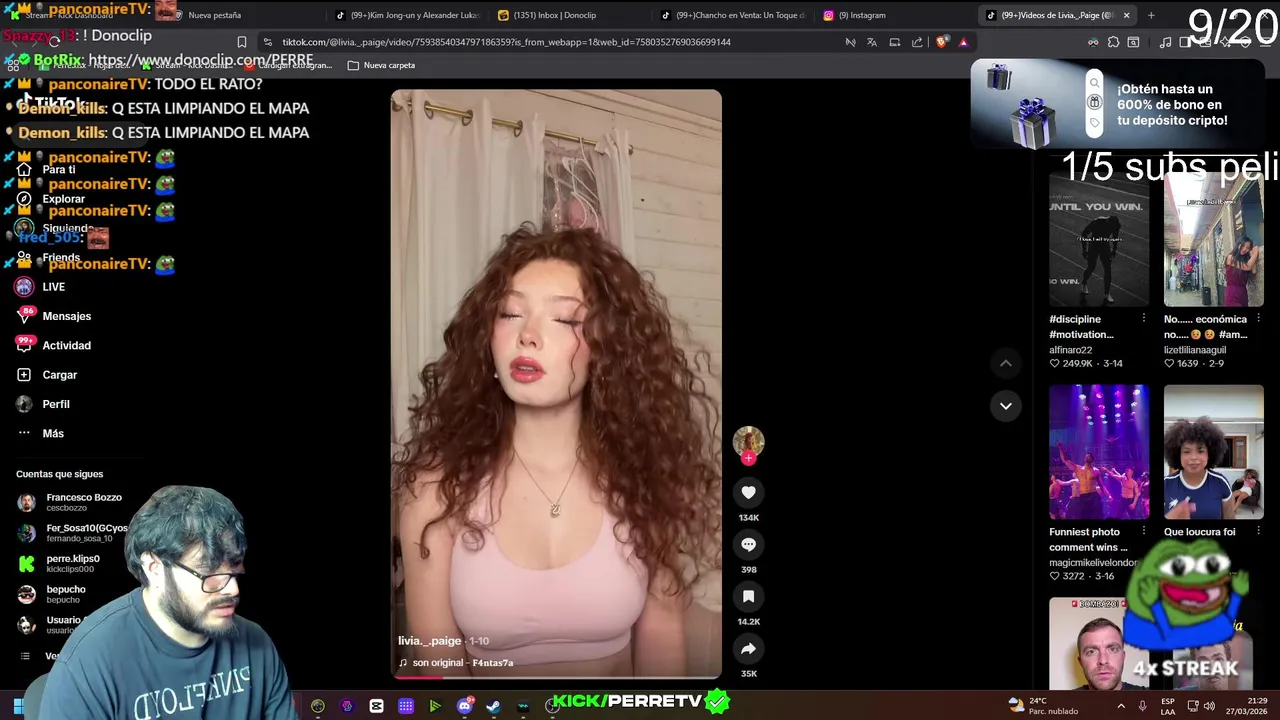Screen dimensions: 1280x720
Task: Show hidden system tray icons chevron
Action: (x=1120, y=706)
